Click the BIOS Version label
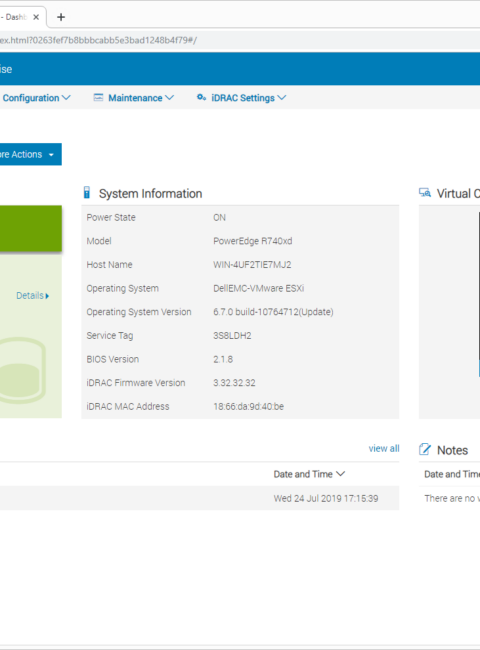Image resolution: width=480 pixels, height=650 pixels. pos(112,359)
